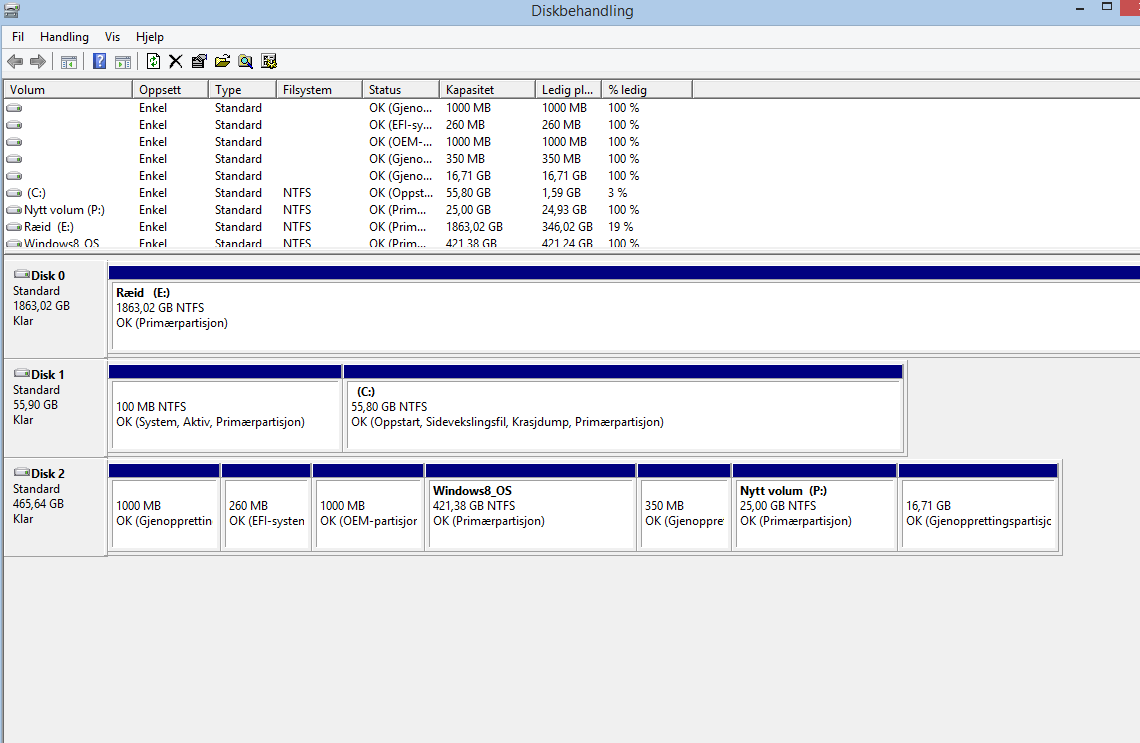The image size is (1140, 743).
Task: Open Properties icon in toolbar
Action: tap(199, 62)
